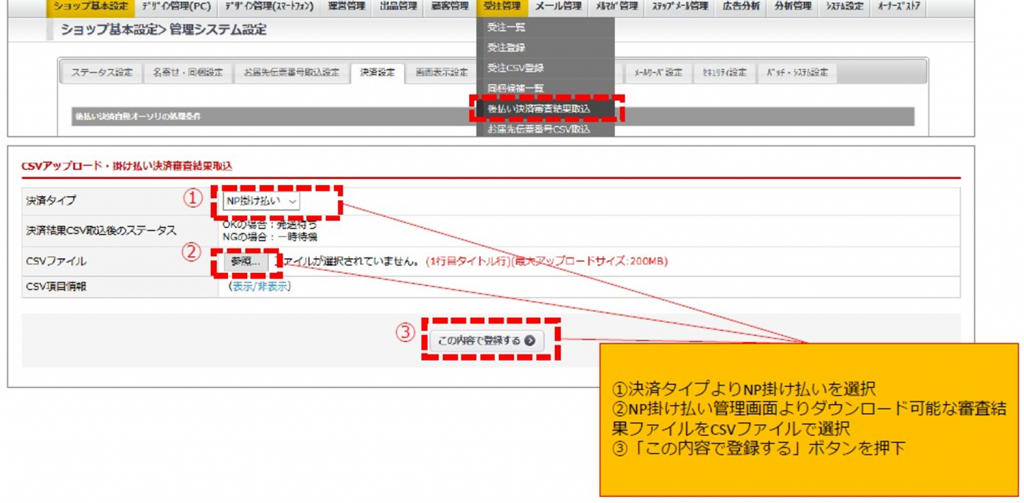Switch to the お届先伝票番号取込設定 tab
The height and width of the screenshot is (503, 1024).
(291, 73)
